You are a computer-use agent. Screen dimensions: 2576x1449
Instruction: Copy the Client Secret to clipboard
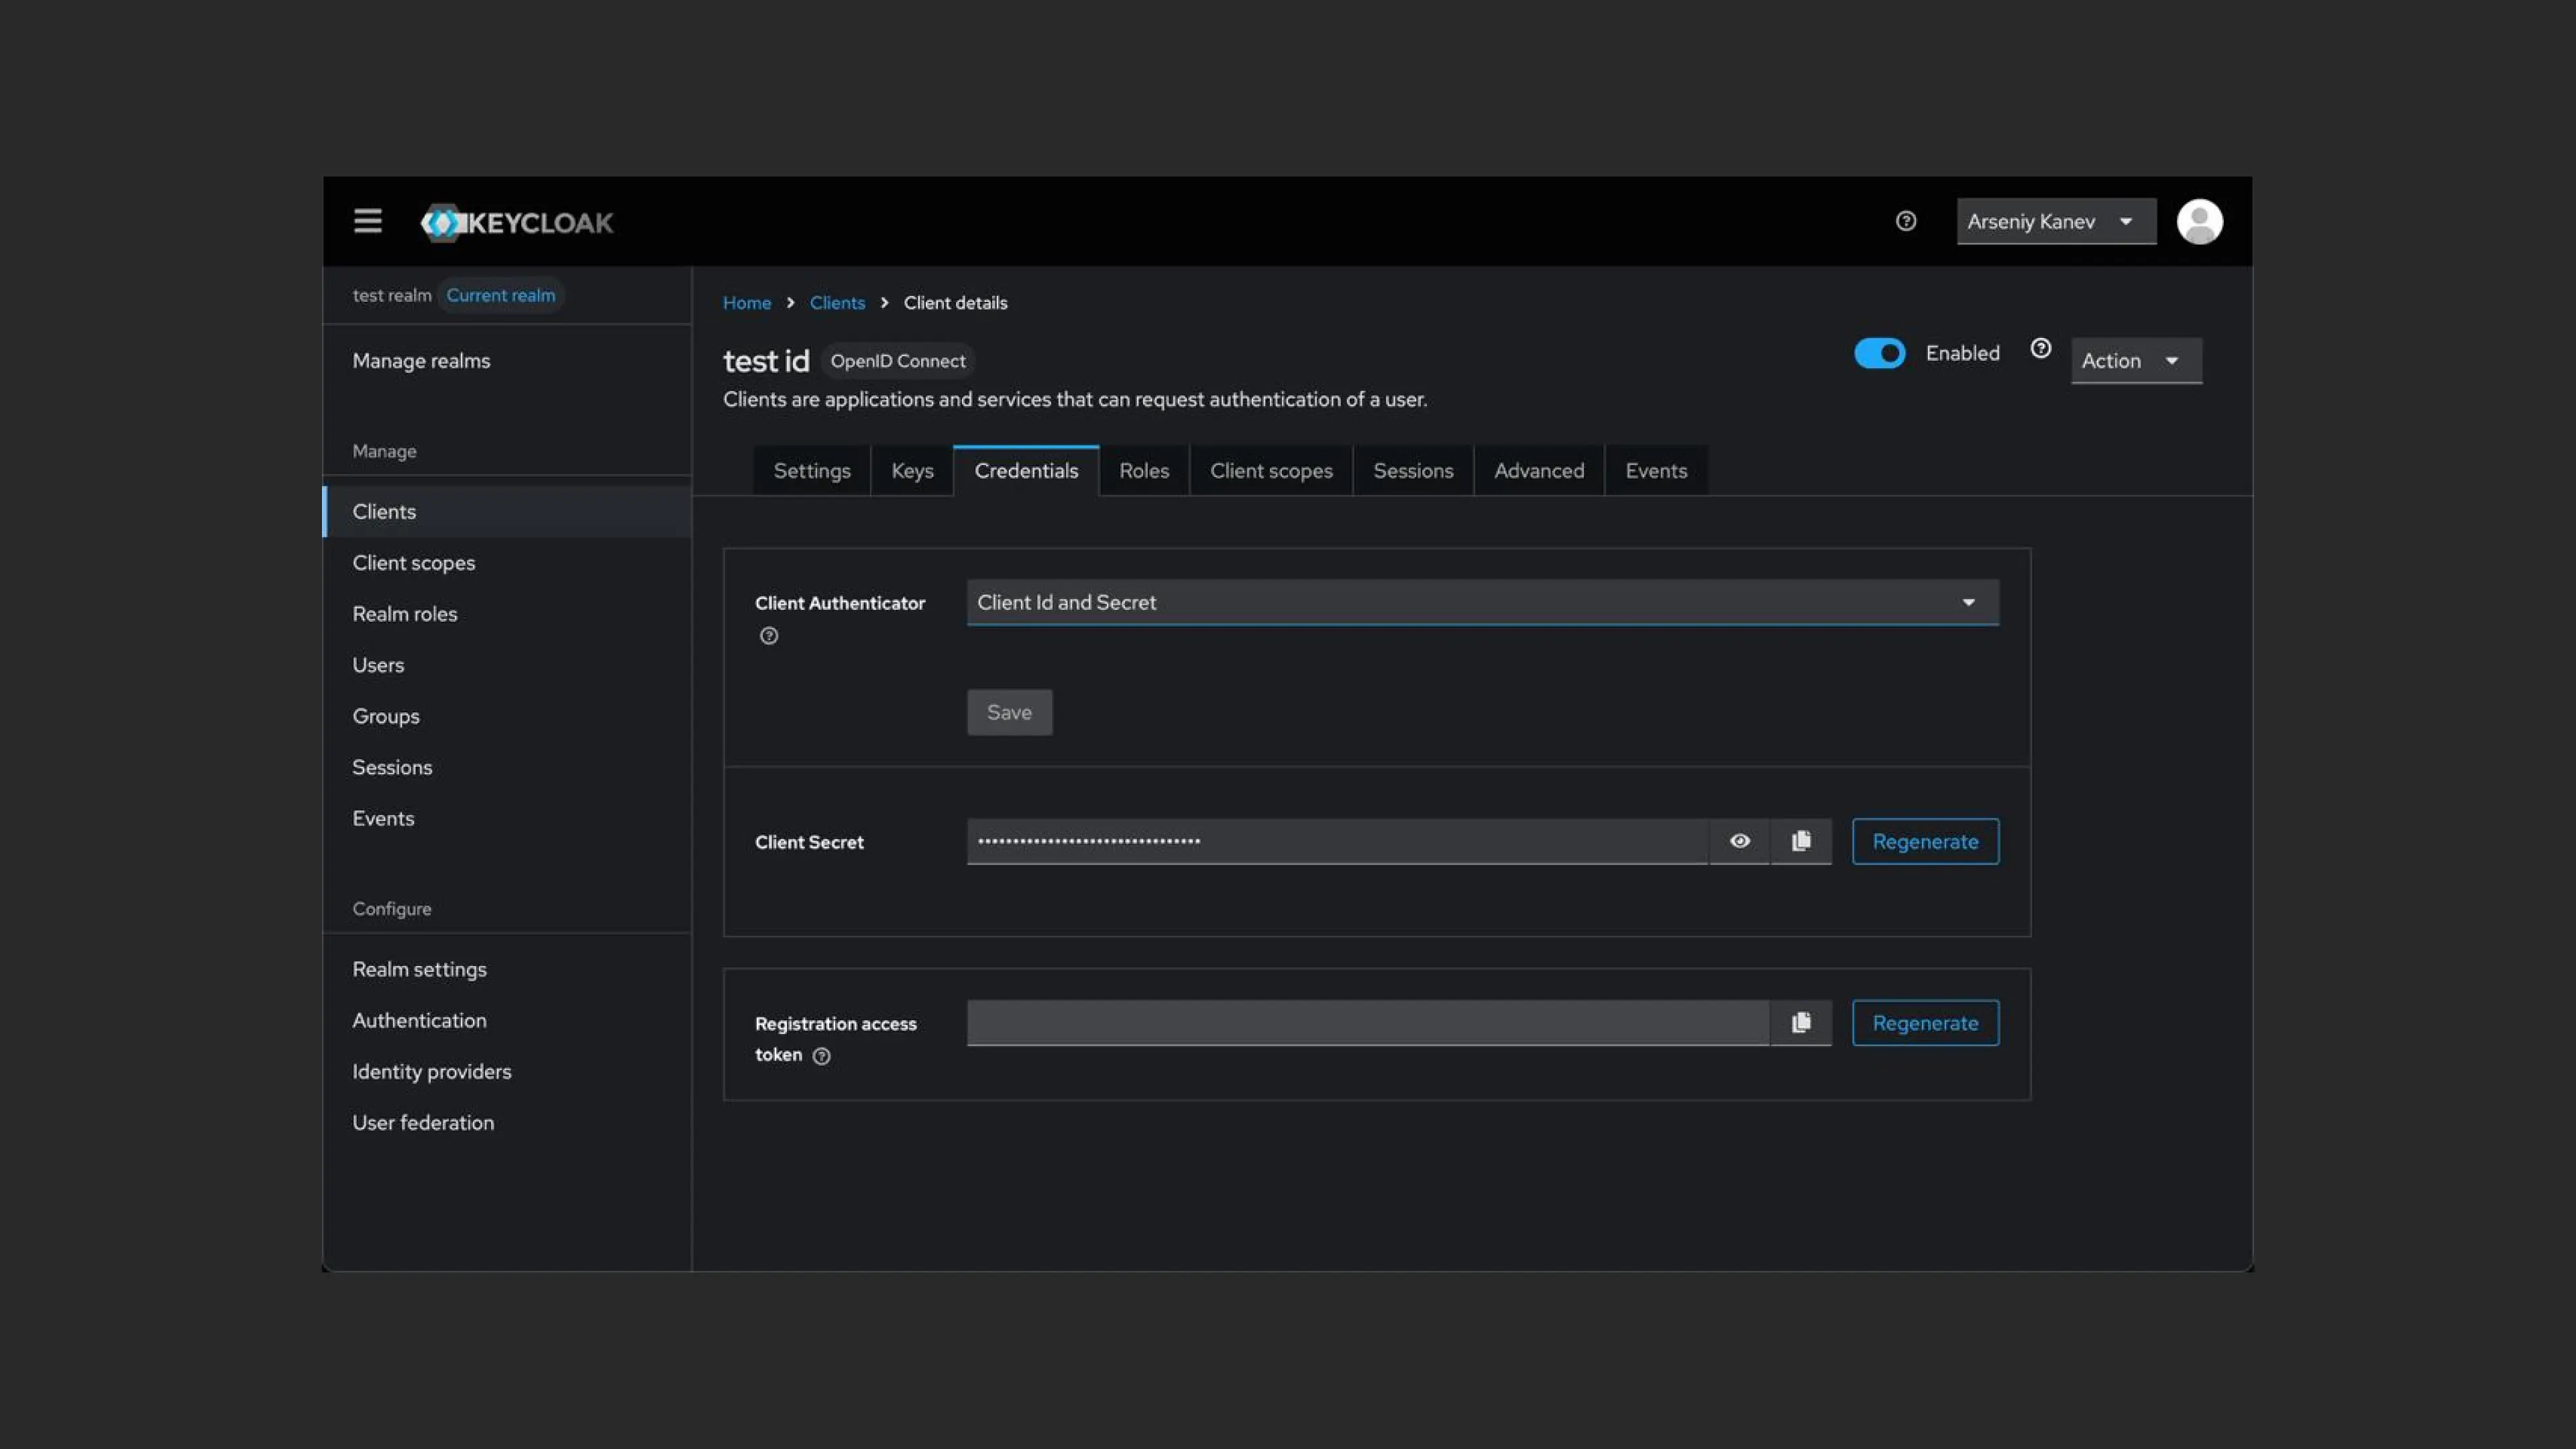point(1801,841)
